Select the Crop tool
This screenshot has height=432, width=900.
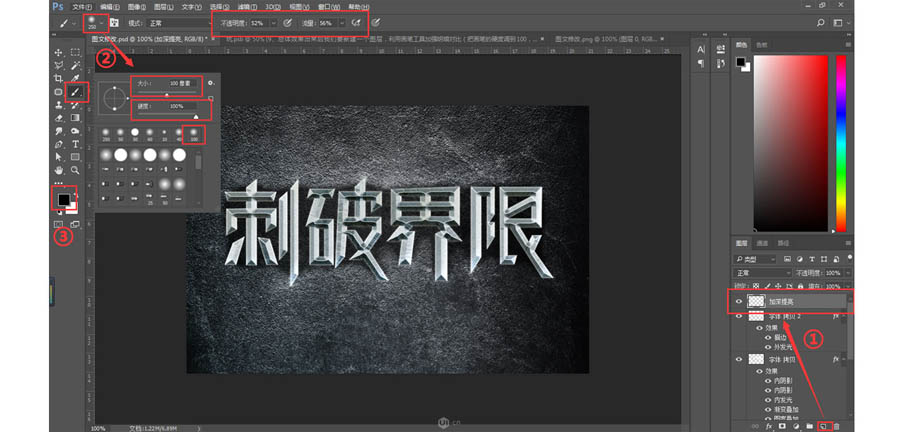click(x=59, y=78)
